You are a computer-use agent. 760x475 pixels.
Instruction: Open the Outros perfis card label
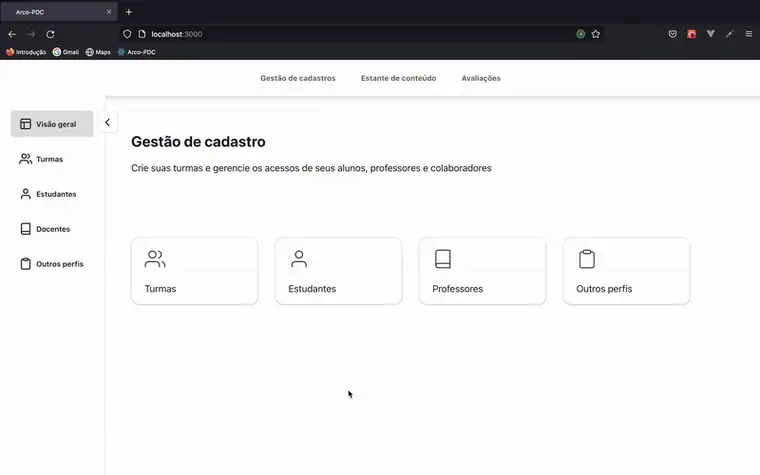(x=604, y=289)
